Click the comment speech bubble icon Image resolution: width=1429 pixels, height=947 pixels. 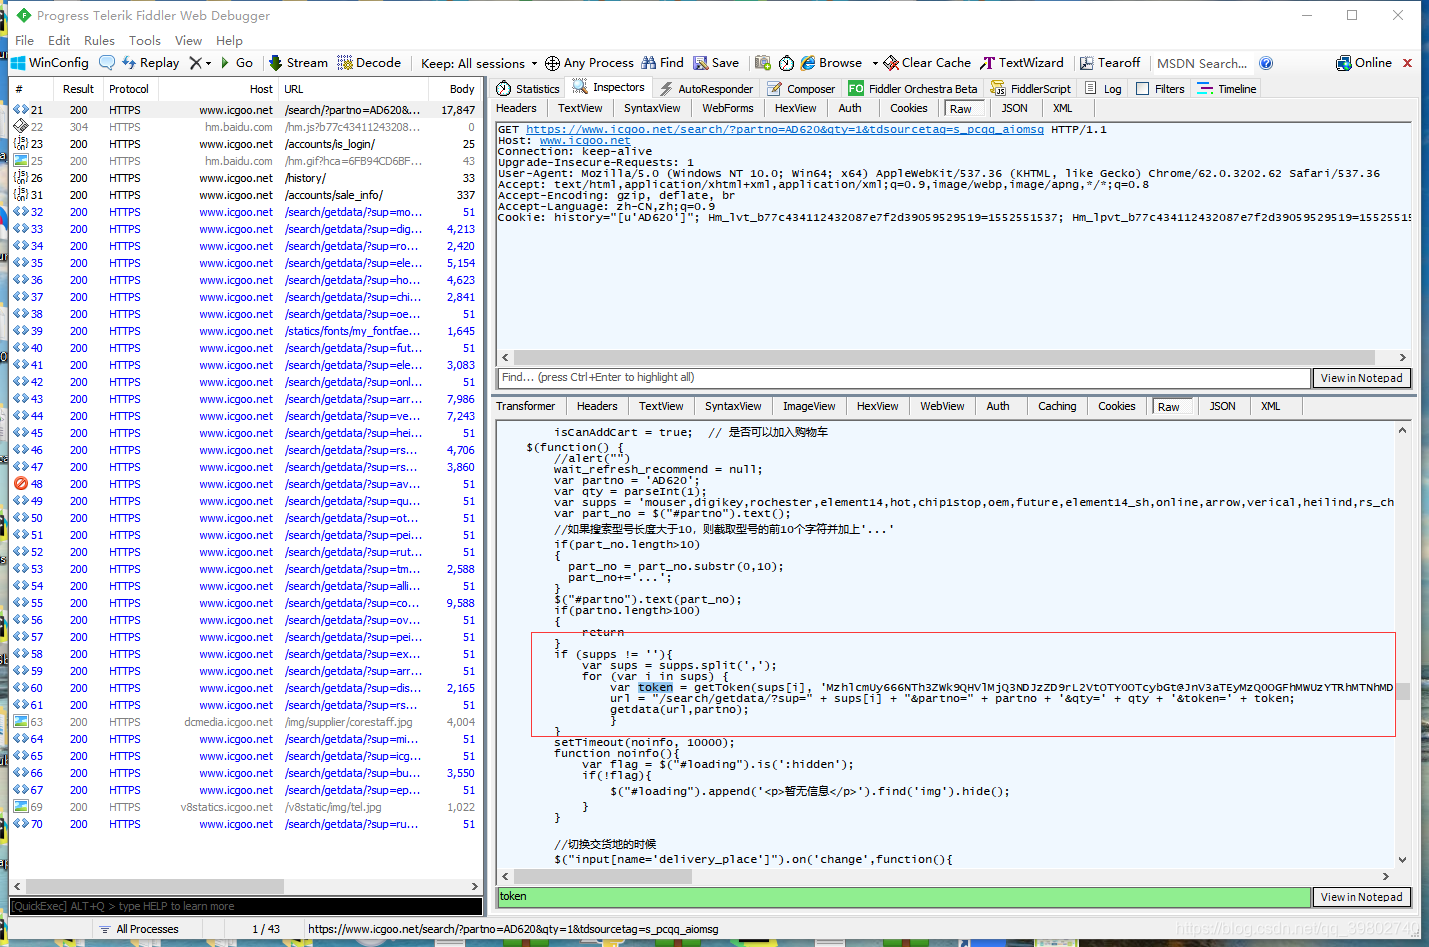point(107,62)
